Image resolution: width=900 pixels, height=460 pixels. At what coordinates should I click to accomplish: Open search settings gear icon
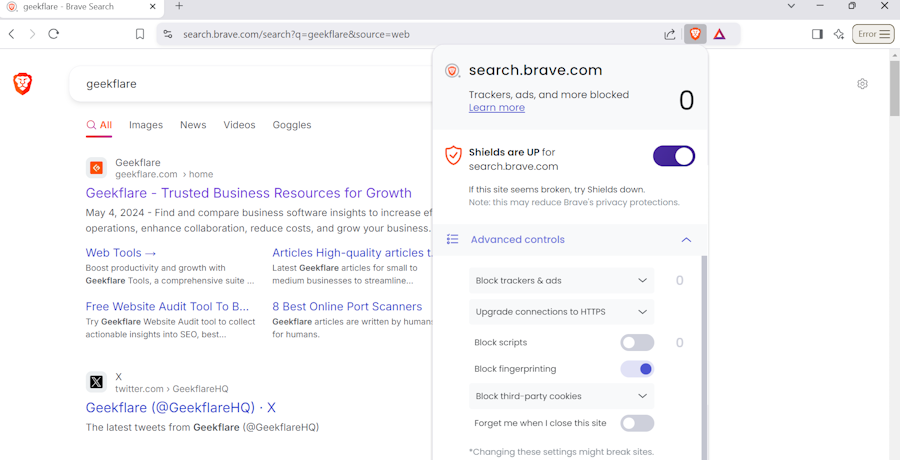[x=862, y=84]
